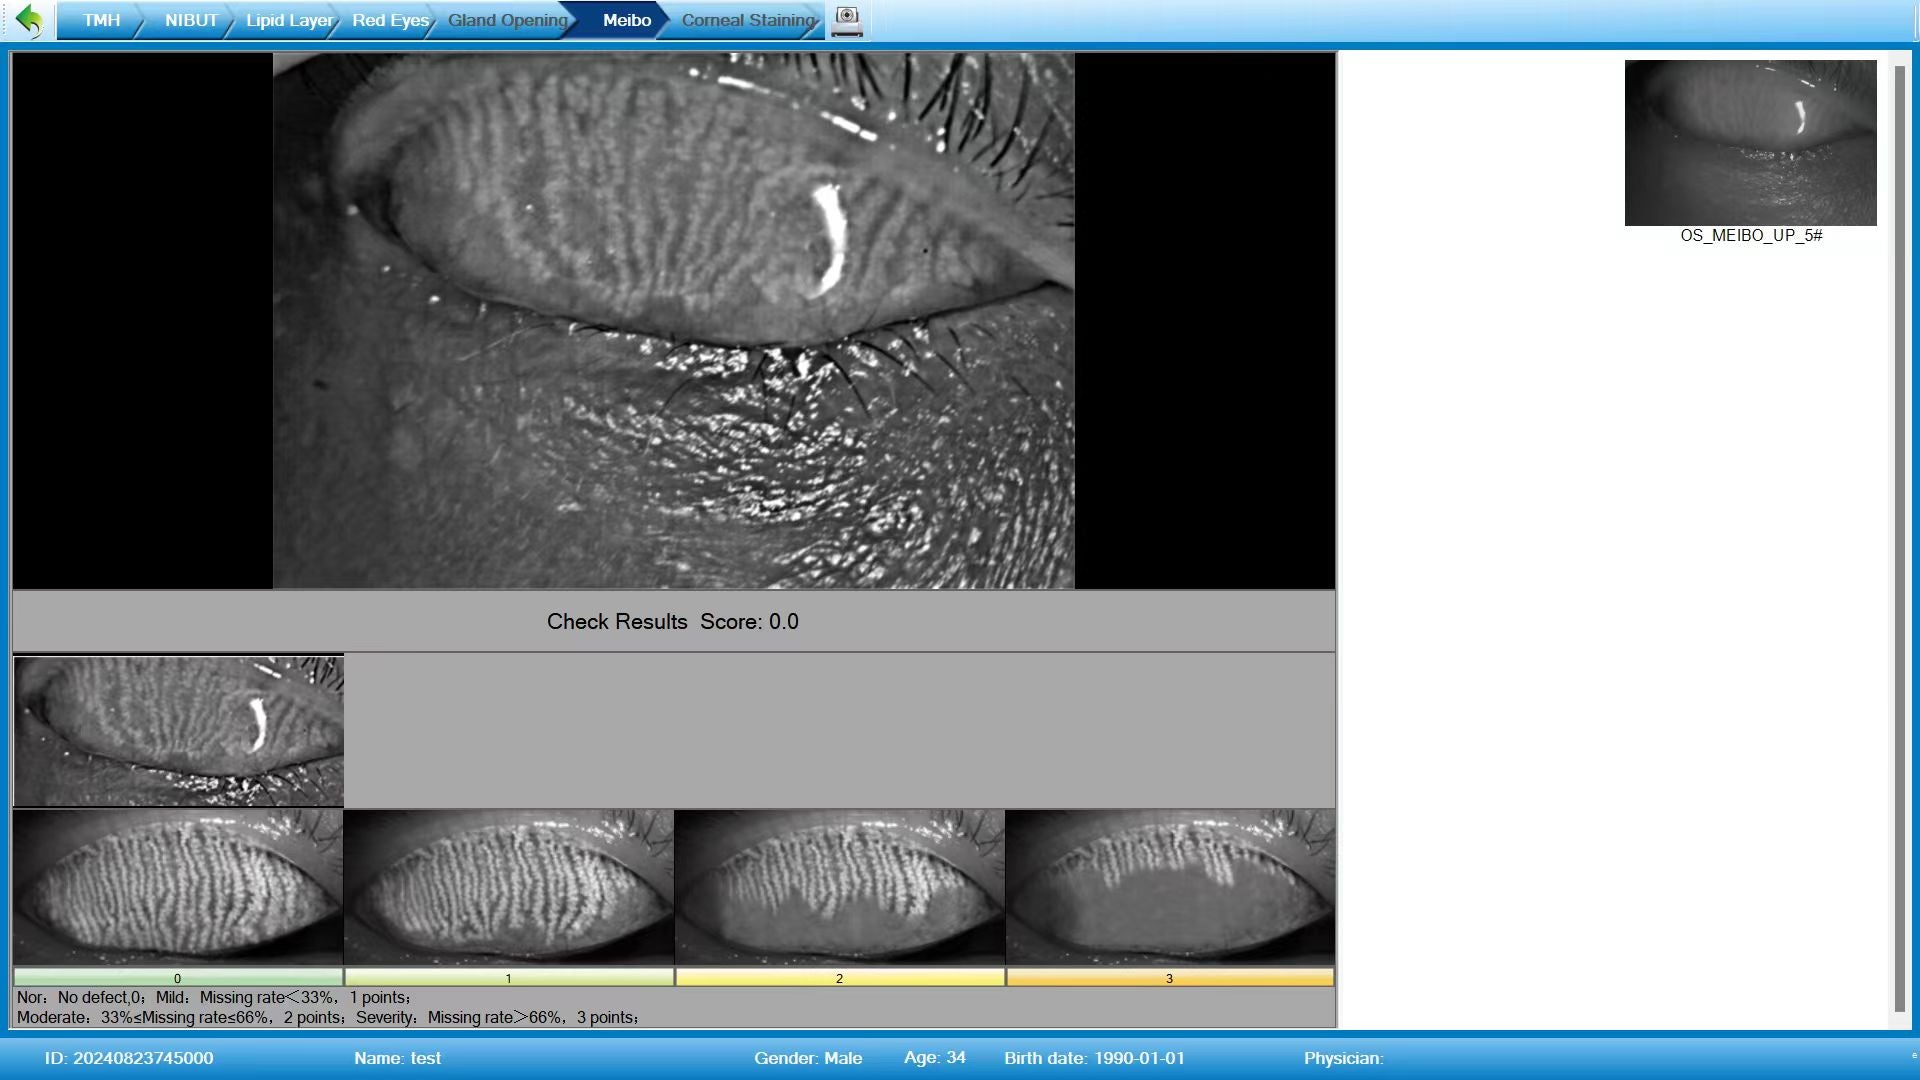Select grade 1 reference meibography image
The width and height of the screenshot is (1920, 1080).
(x=508, y=887)
